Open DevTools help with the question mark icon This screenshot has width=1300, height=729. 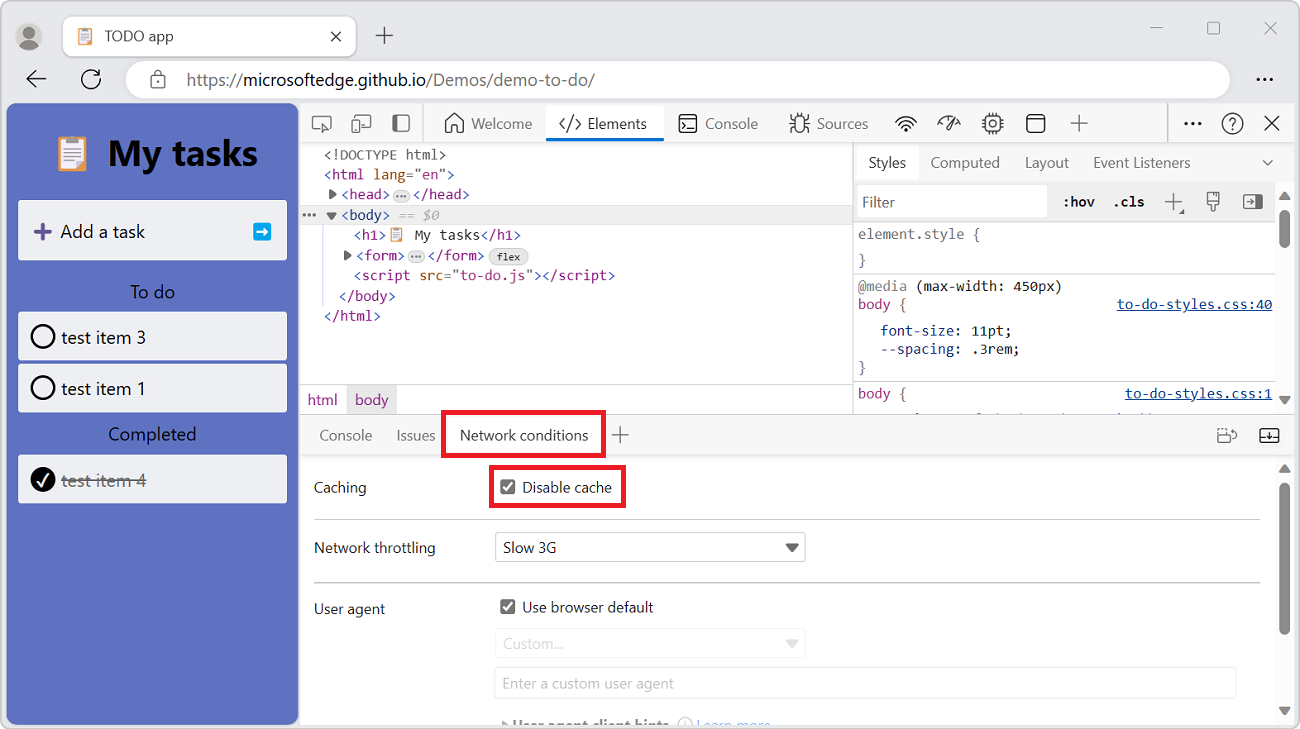coord(1232,123)
